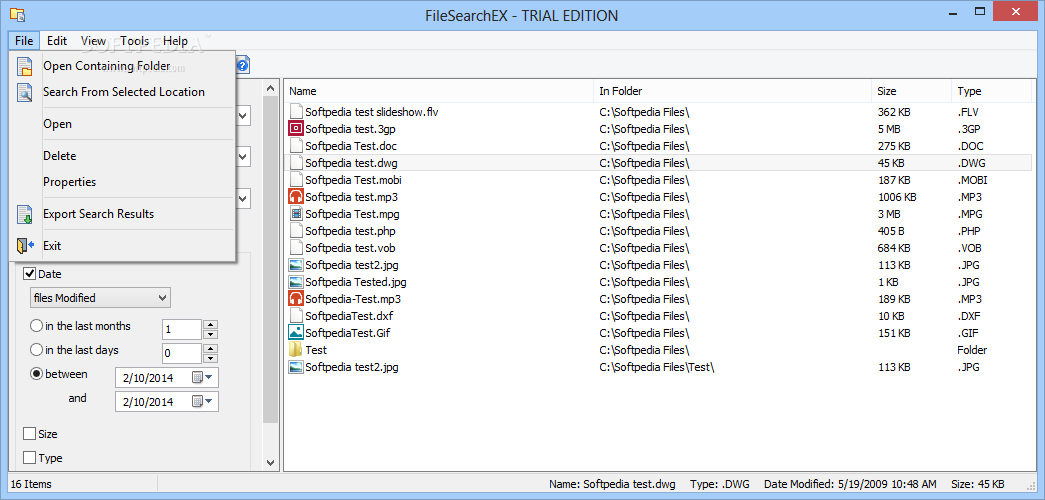Click the Softpedia Tested.jpg picture icon
The image size is (1045, 500).
[296, 282]
